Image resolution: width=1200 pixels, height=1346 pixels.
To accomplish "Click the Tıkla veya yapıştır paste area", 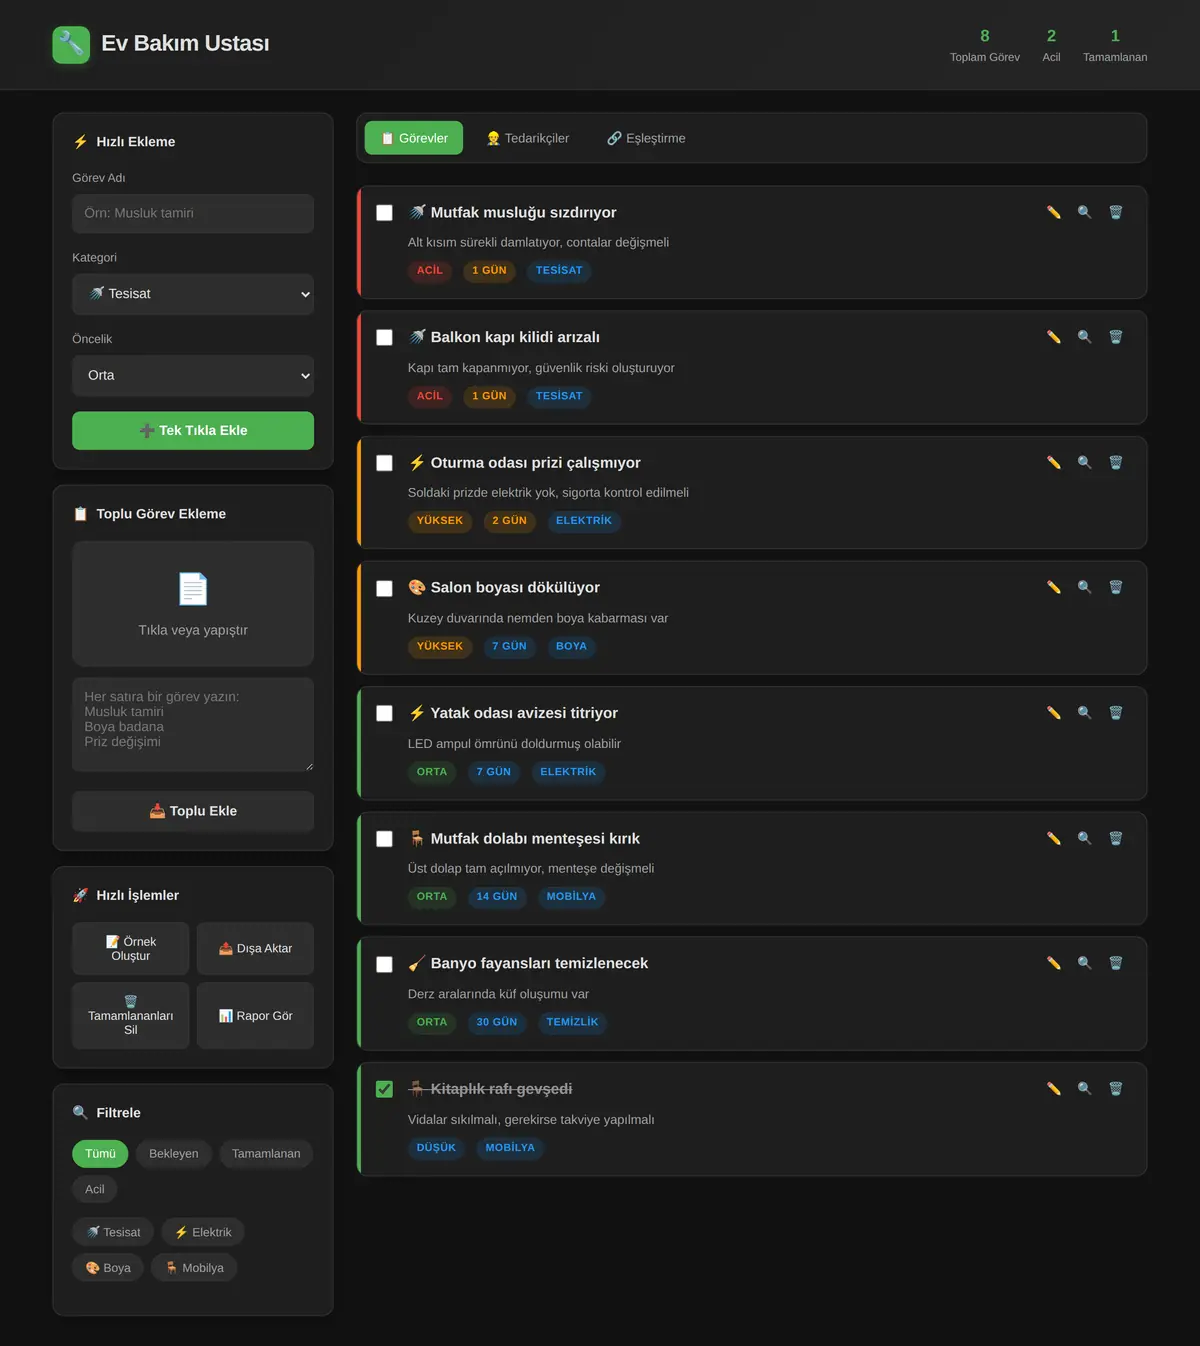I will (x=193, y=604).
